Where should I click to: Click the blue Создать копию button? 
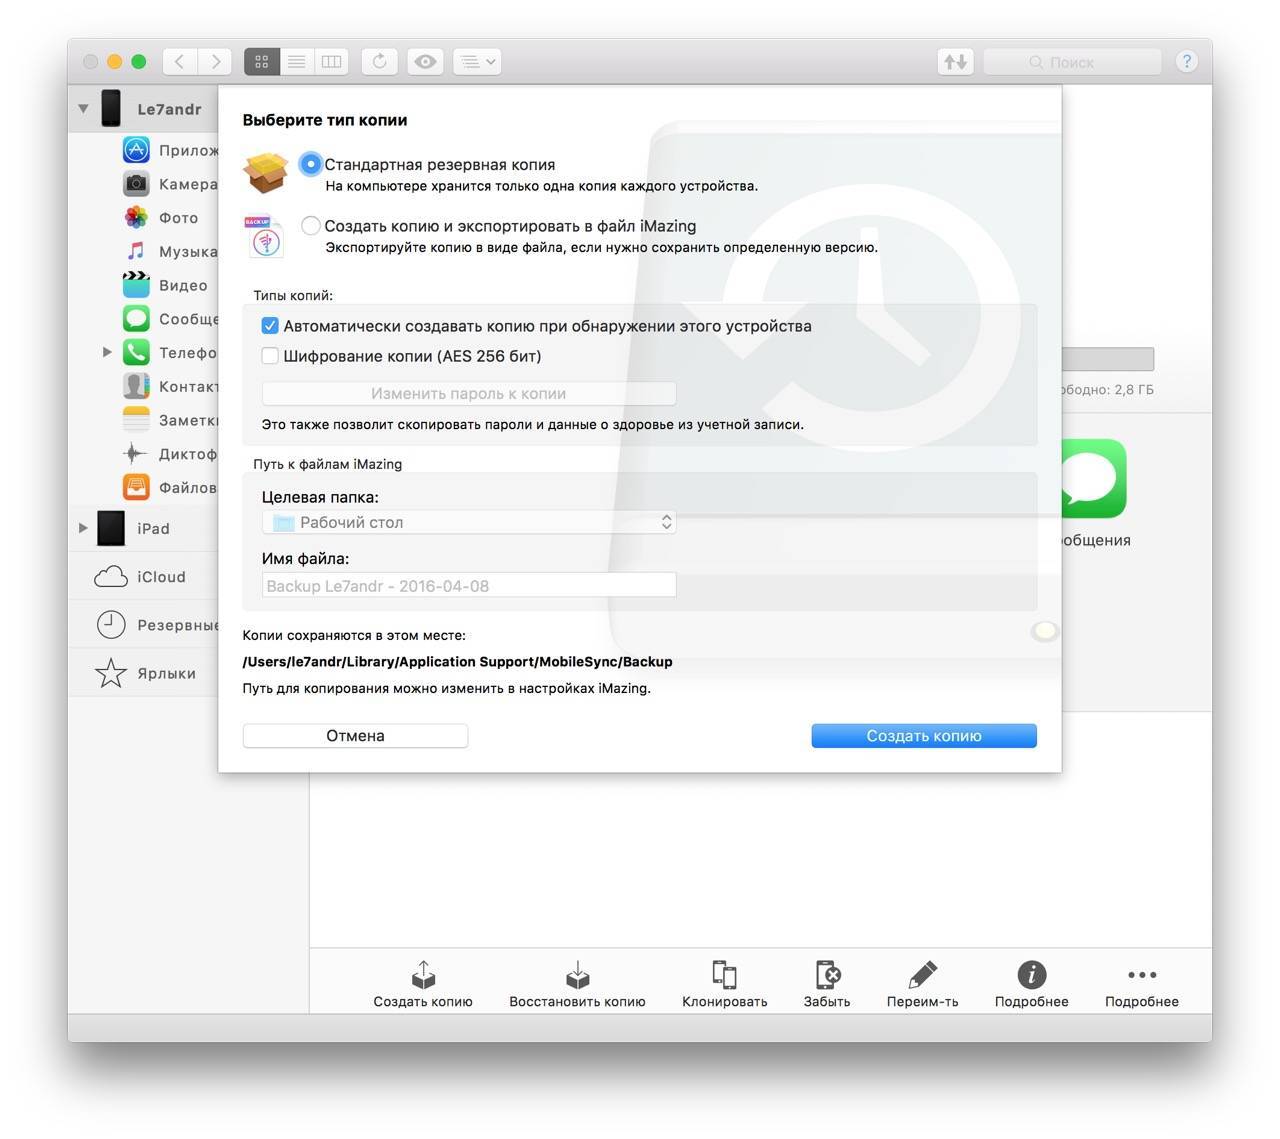tap(924, 736)
